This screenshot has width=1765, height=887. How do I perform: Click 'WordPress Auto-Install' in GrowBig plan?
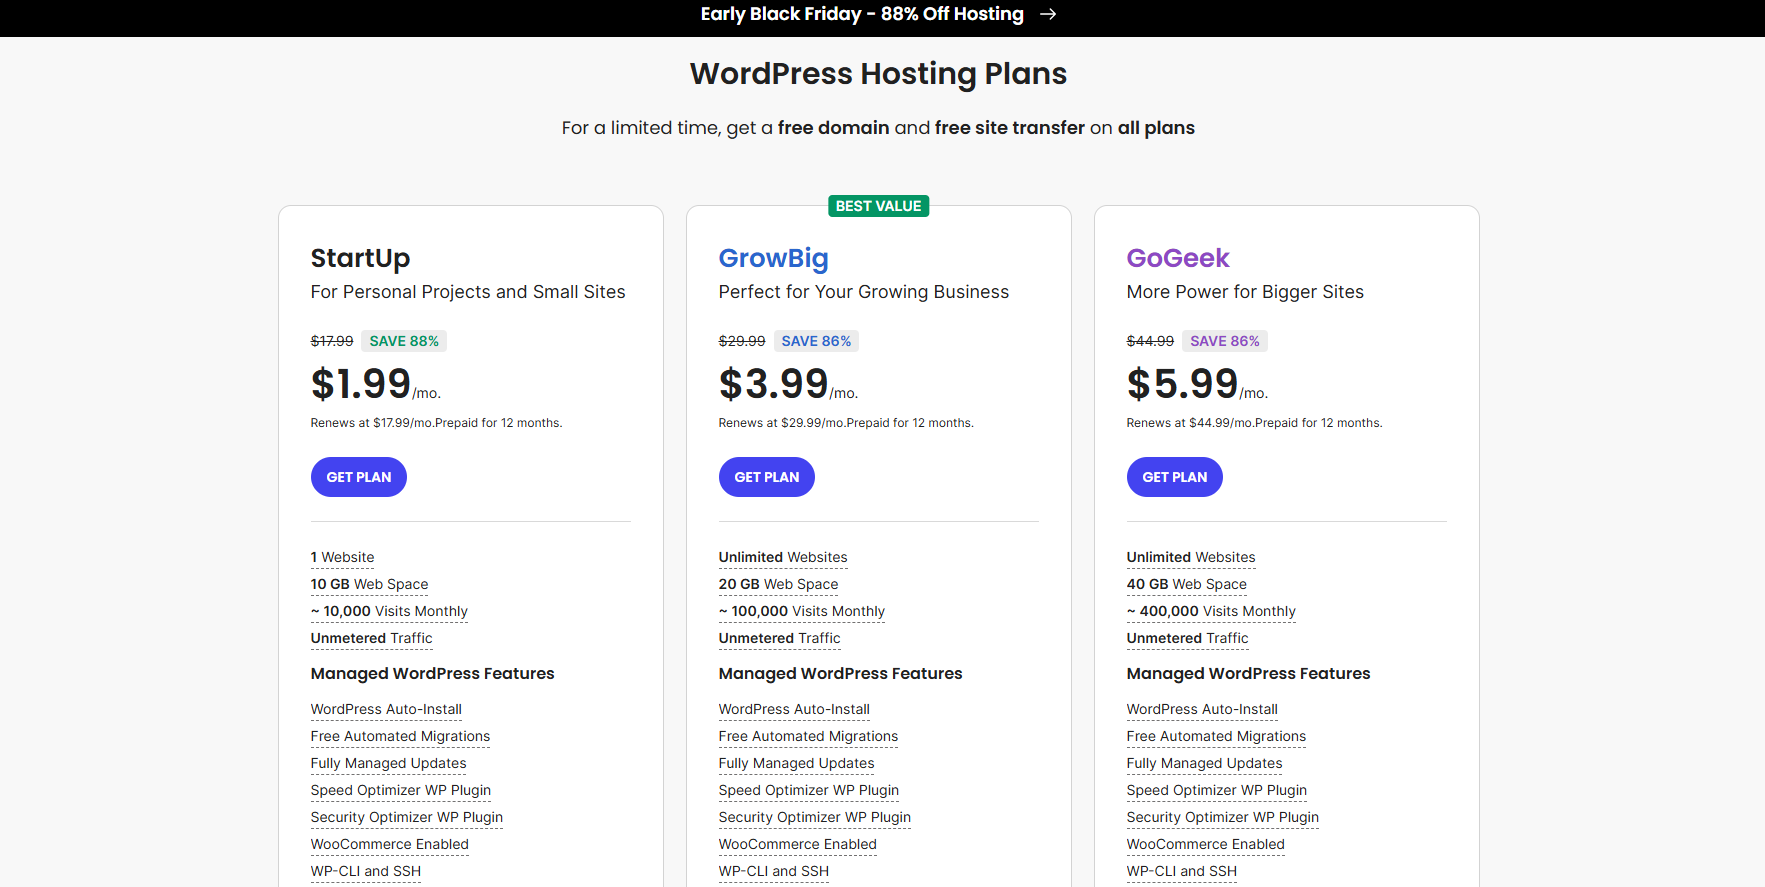pyautogui.click(x=794, y=709)
